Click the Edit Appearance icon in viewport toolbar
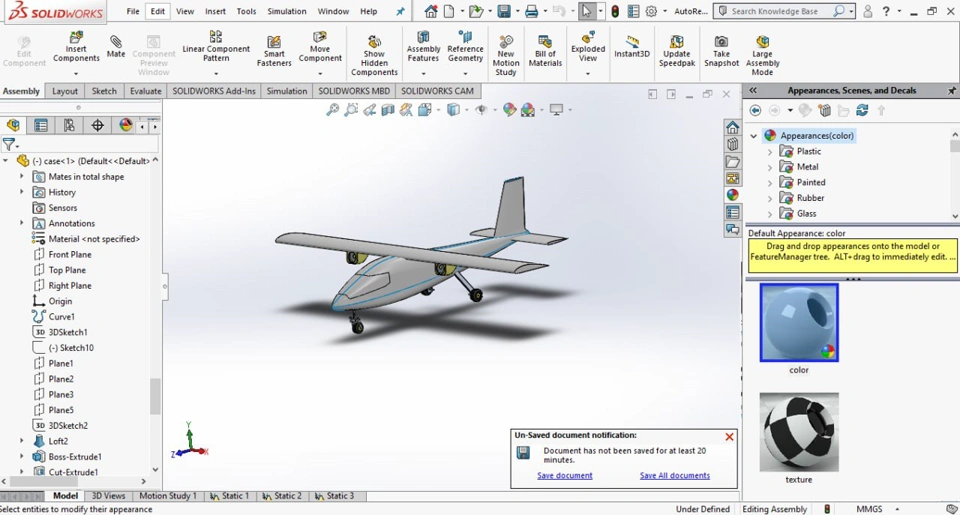This screenshot has width=960, height=515. tap(509, 110)
